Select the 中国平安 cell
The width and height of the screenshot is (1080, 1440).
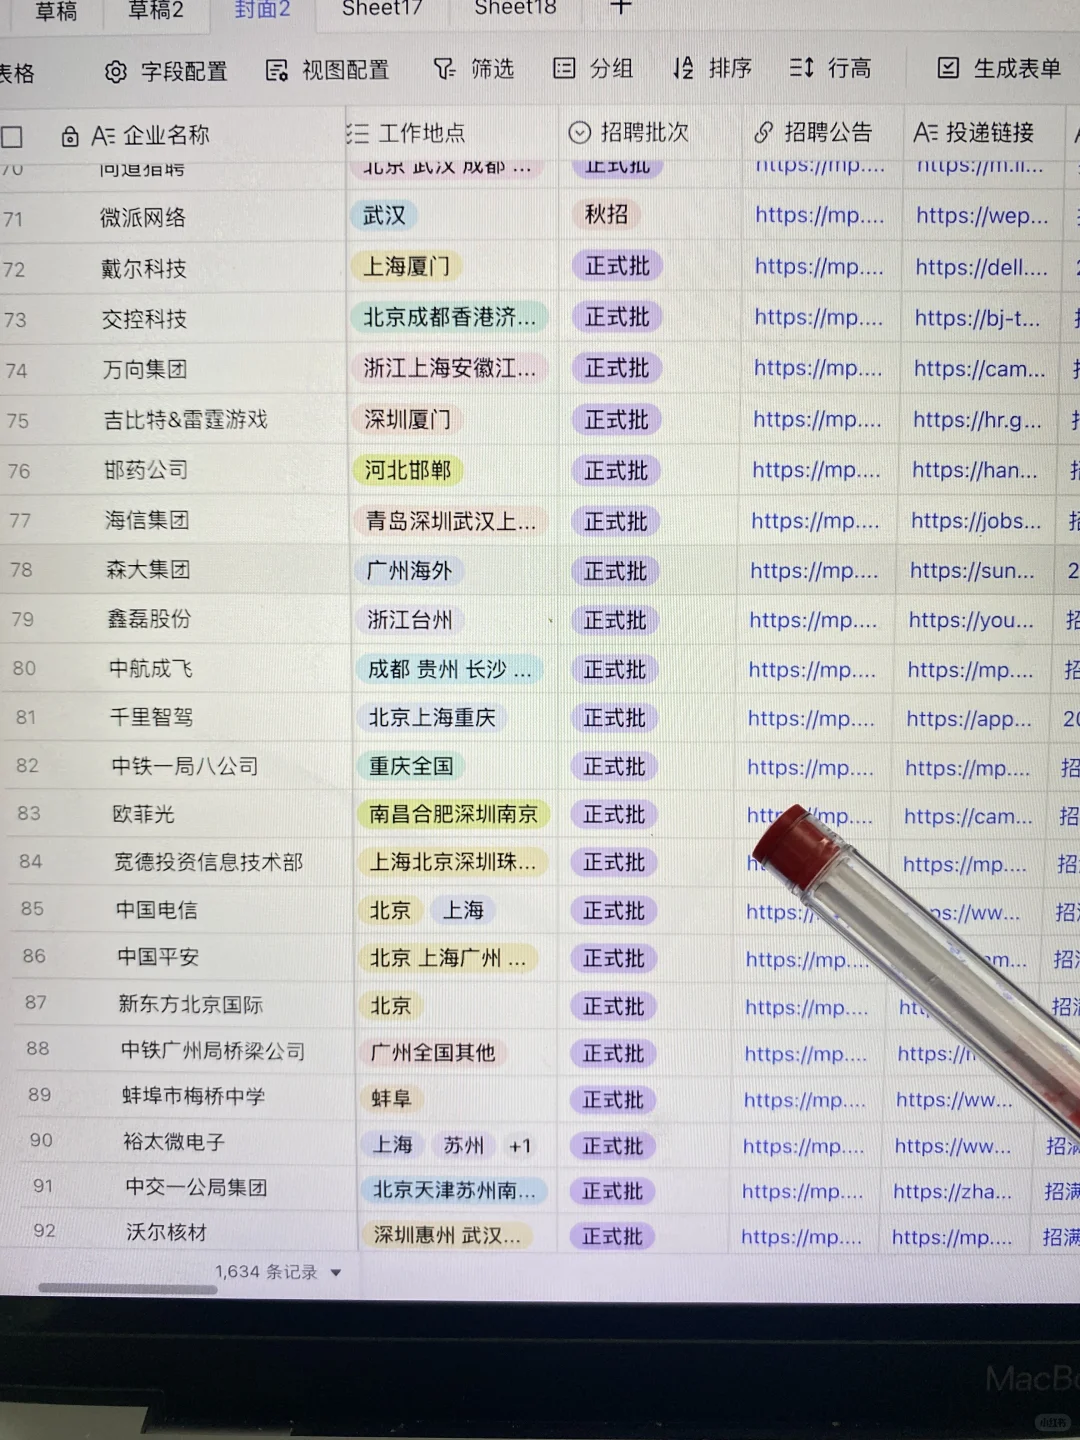(158, 957)
